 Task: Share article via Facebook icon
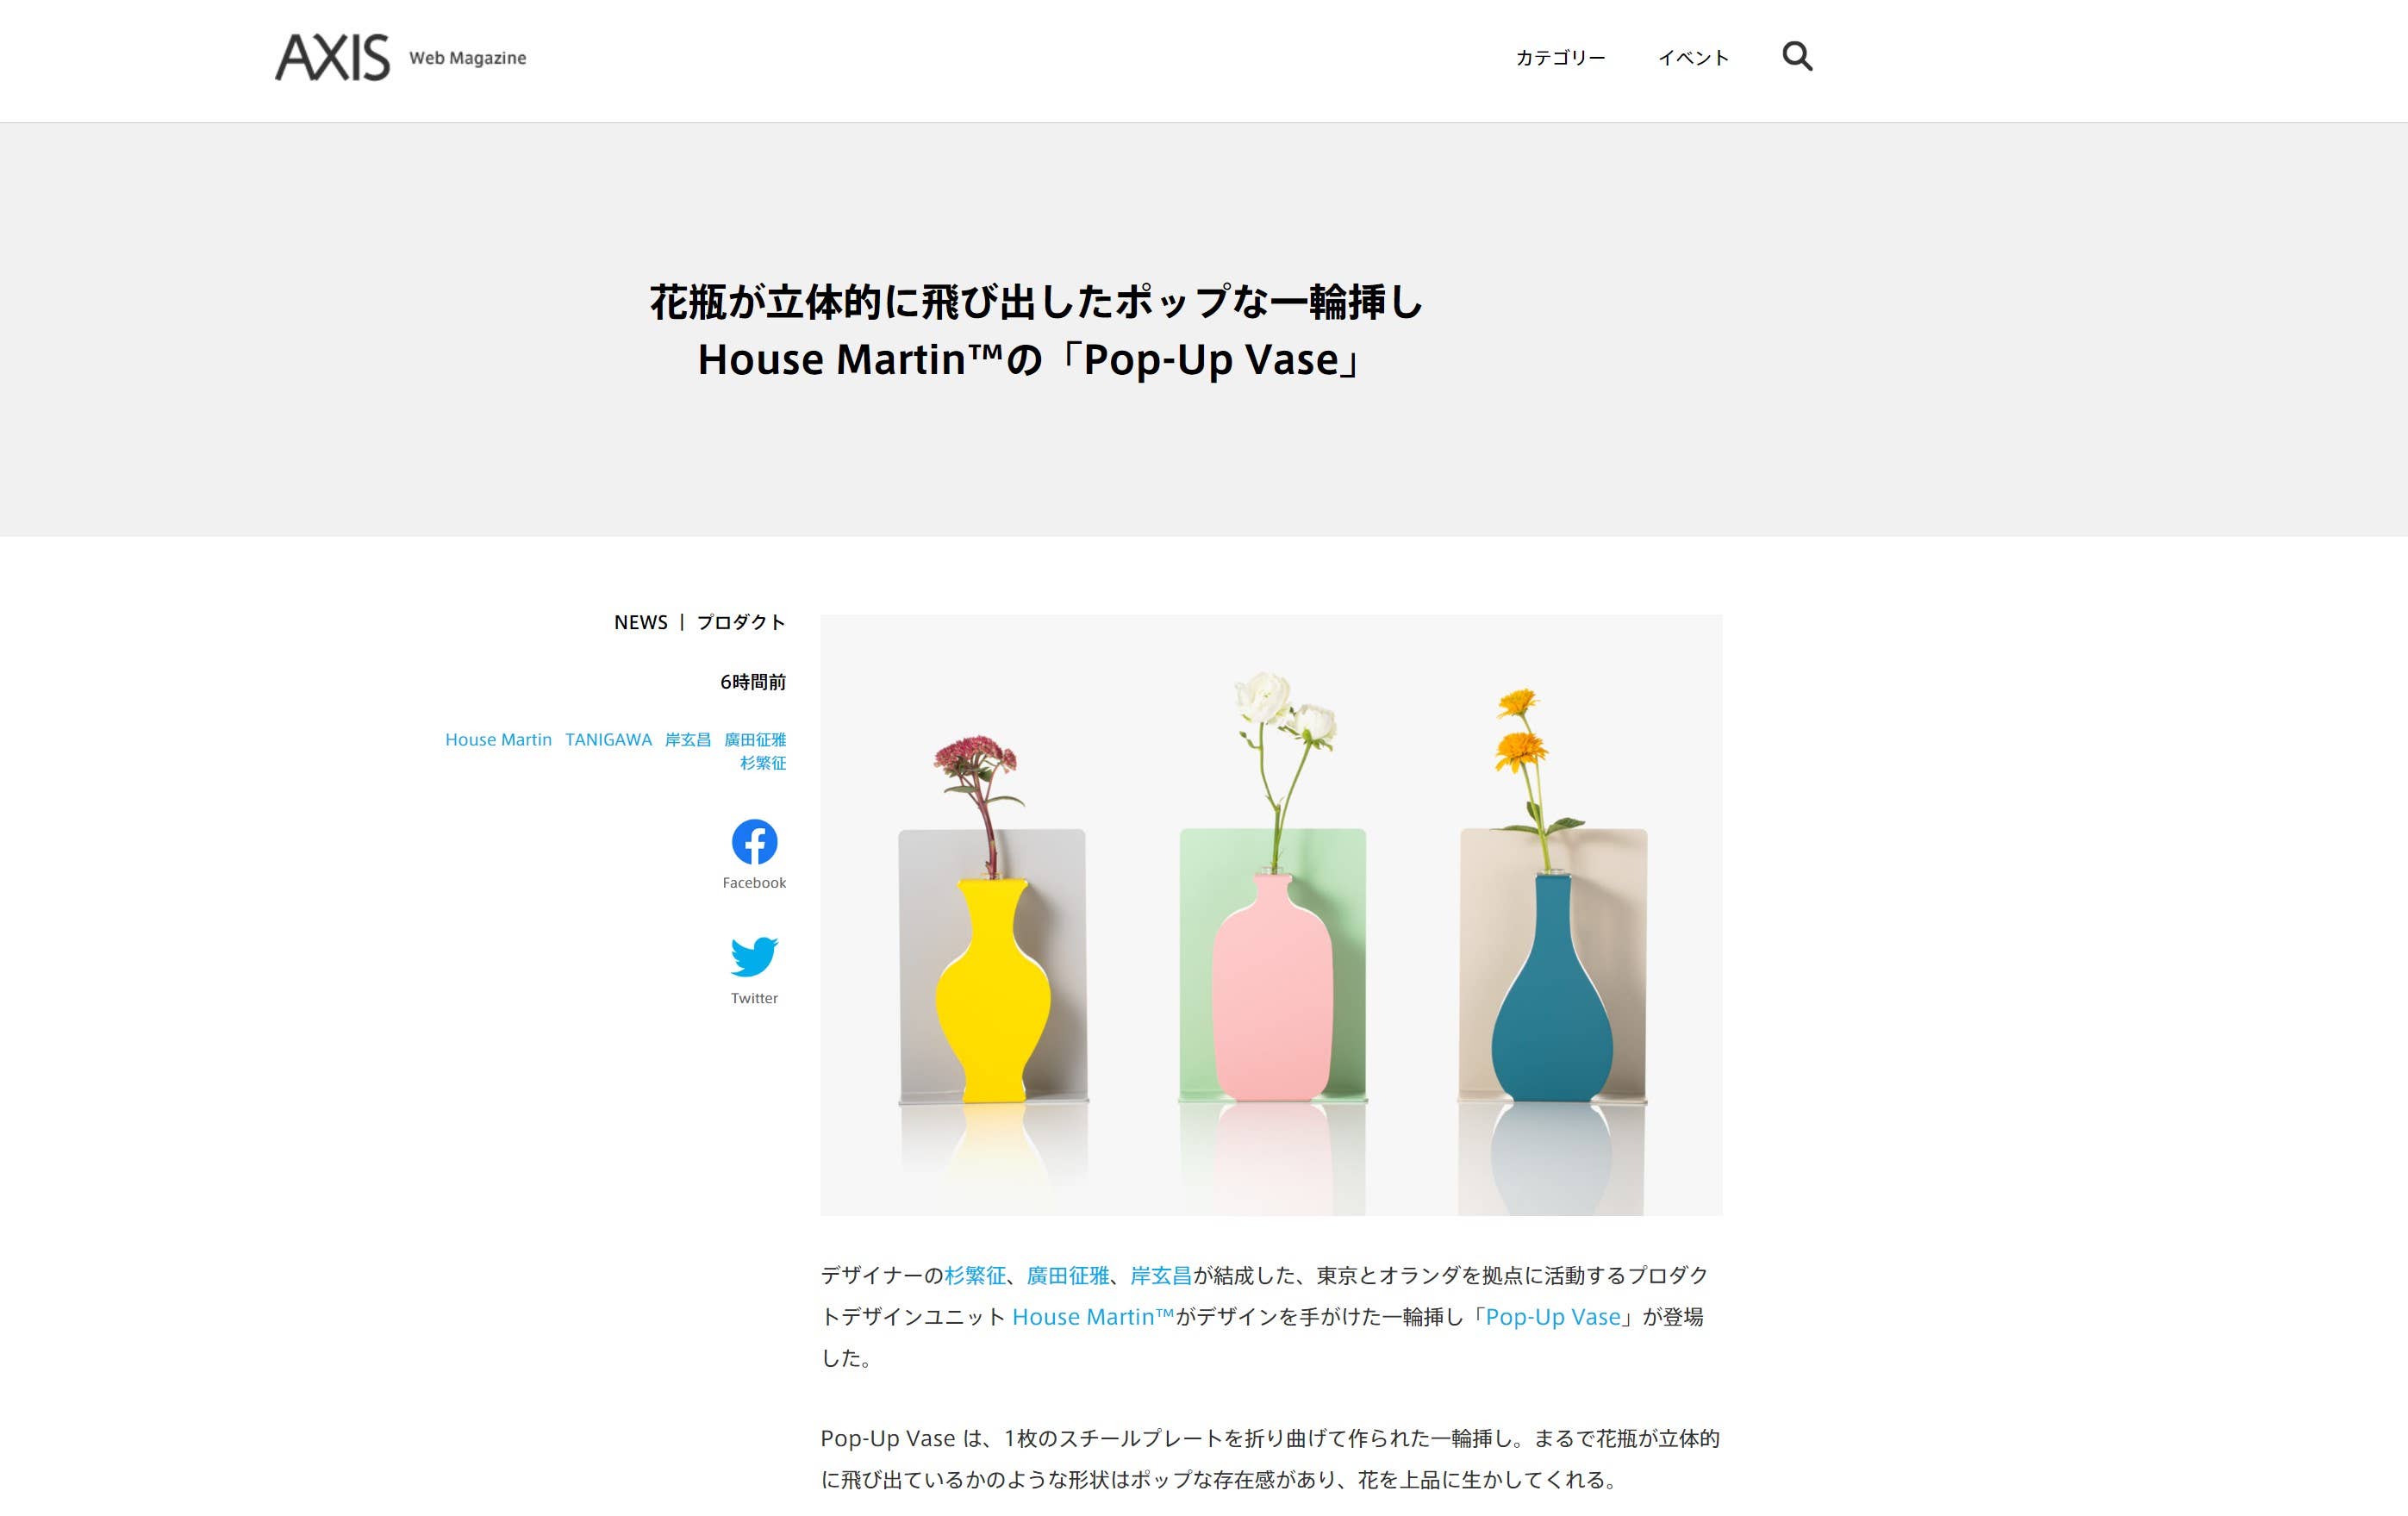click(754, 842)
